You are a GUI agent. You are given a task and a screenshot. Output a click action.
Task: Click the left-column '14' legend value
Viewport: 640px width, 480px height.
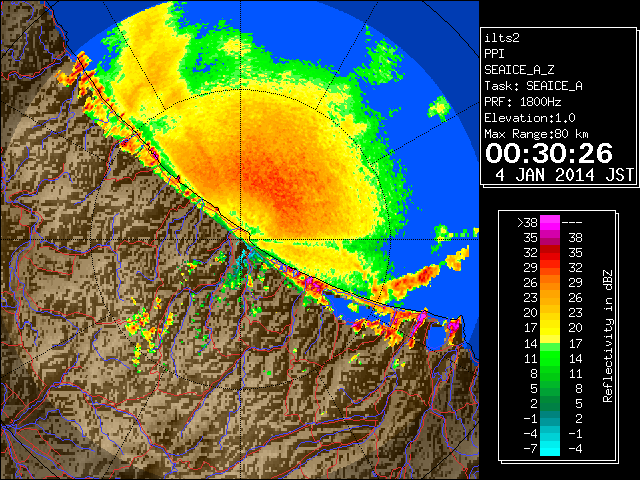(531, 344)
